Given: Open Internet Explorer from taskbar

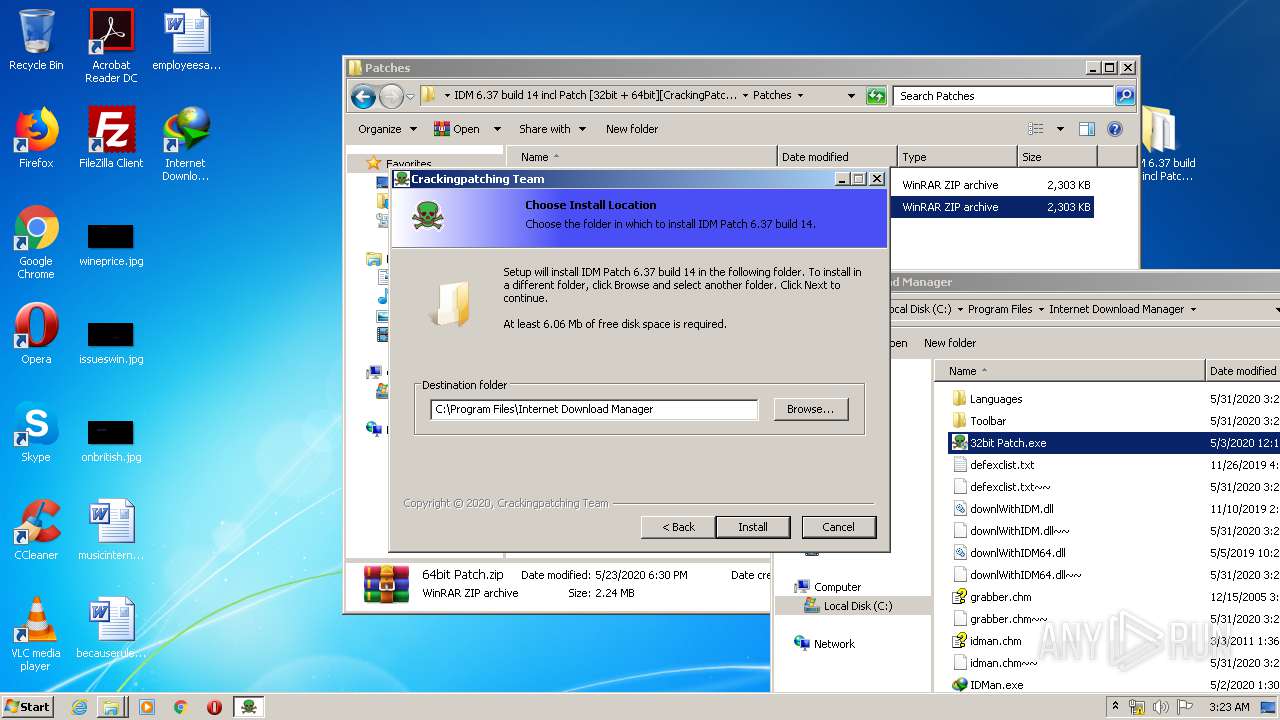Looking at the screenshot, I should point(79,707).
